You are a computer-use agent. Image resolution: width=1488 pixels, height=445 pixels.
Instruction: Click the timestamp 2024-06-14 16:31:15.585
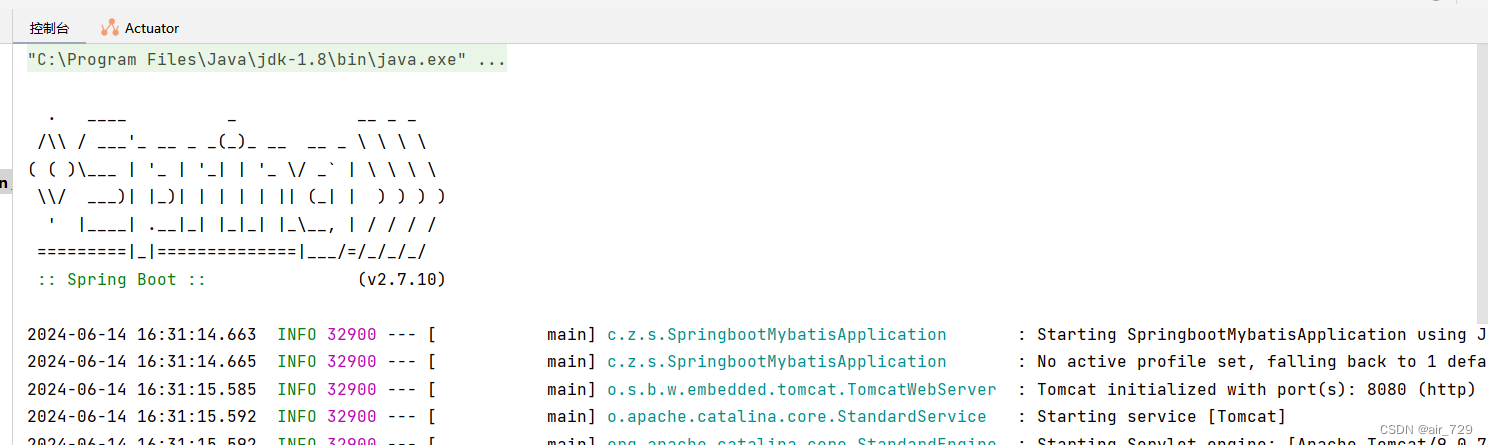point(141,390)
